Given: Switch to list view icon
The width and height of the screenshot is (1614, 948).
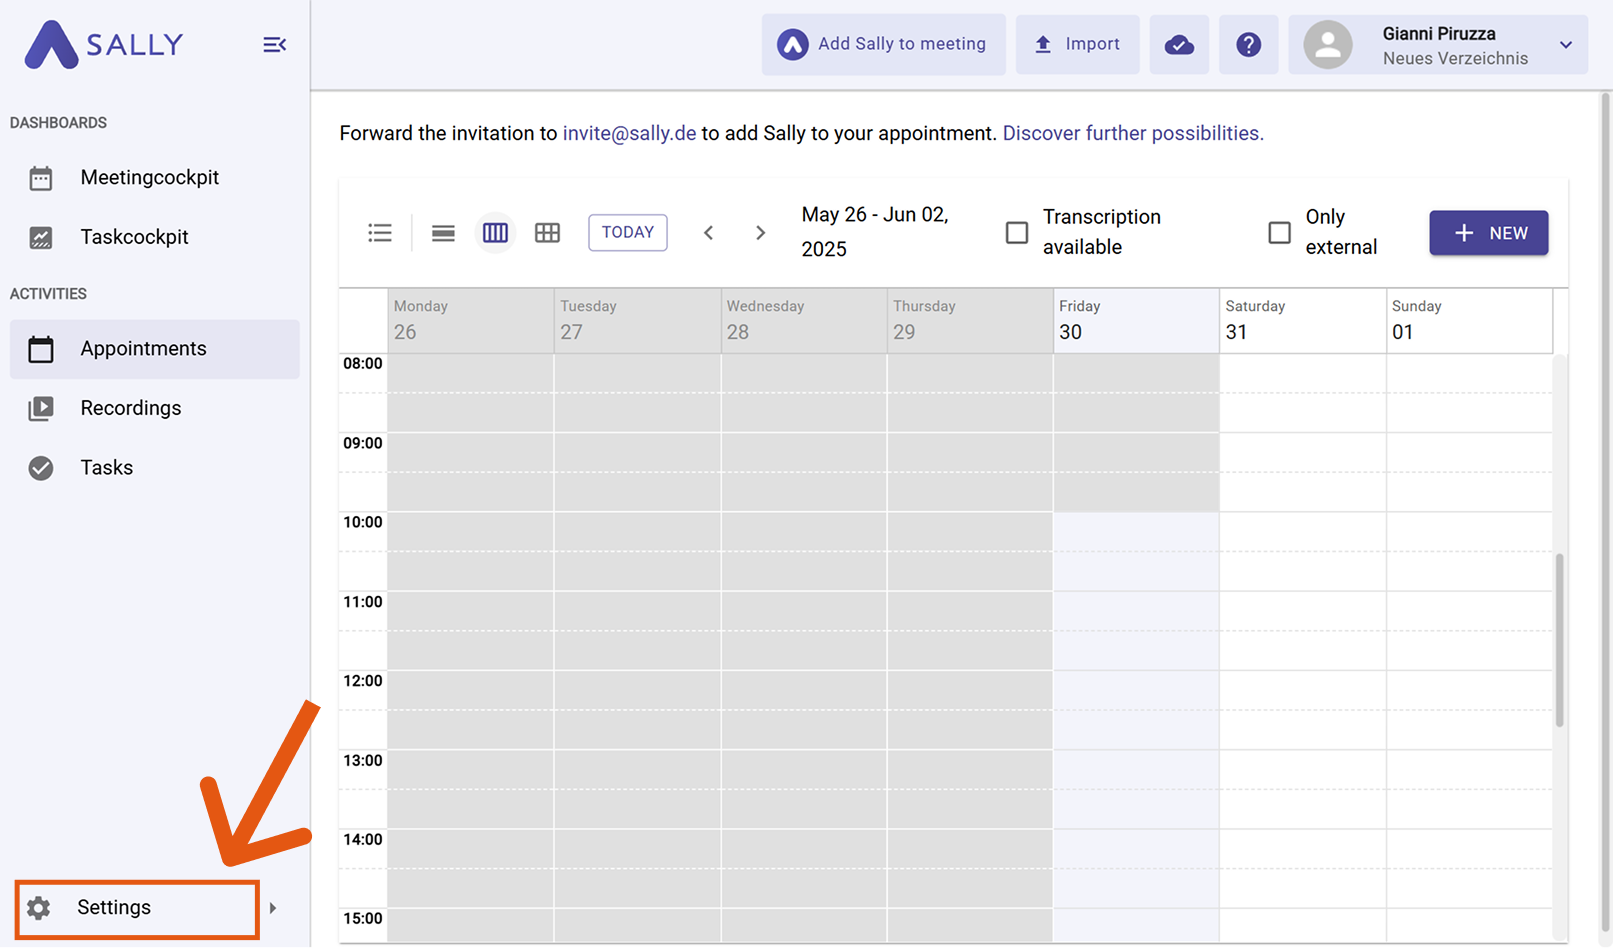Looking at the screenshot, I should [380, 233].
